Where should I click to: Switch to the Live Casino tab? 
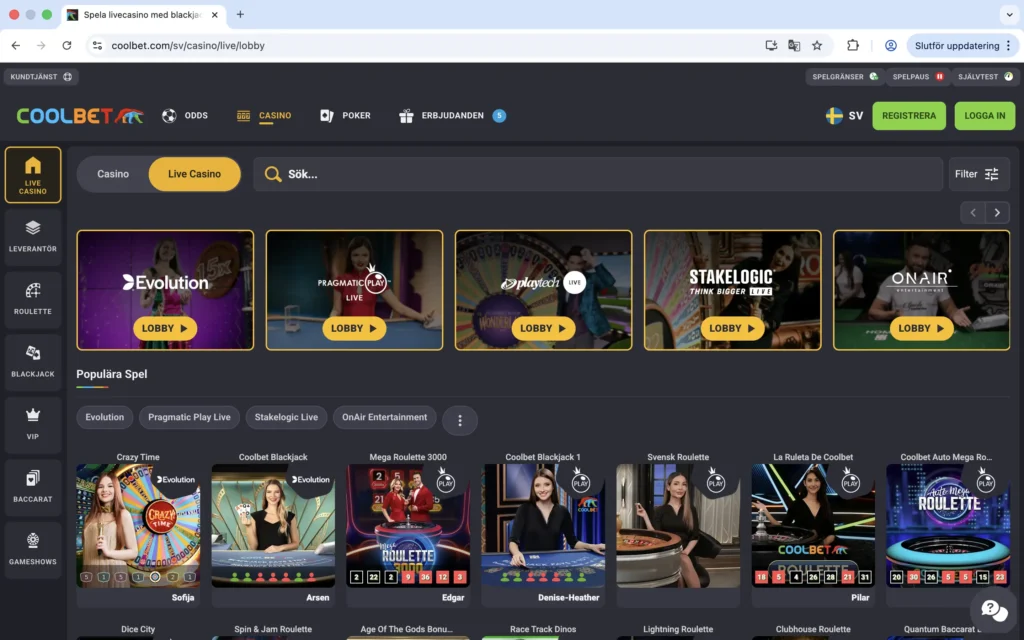click(x=194, y=174)
